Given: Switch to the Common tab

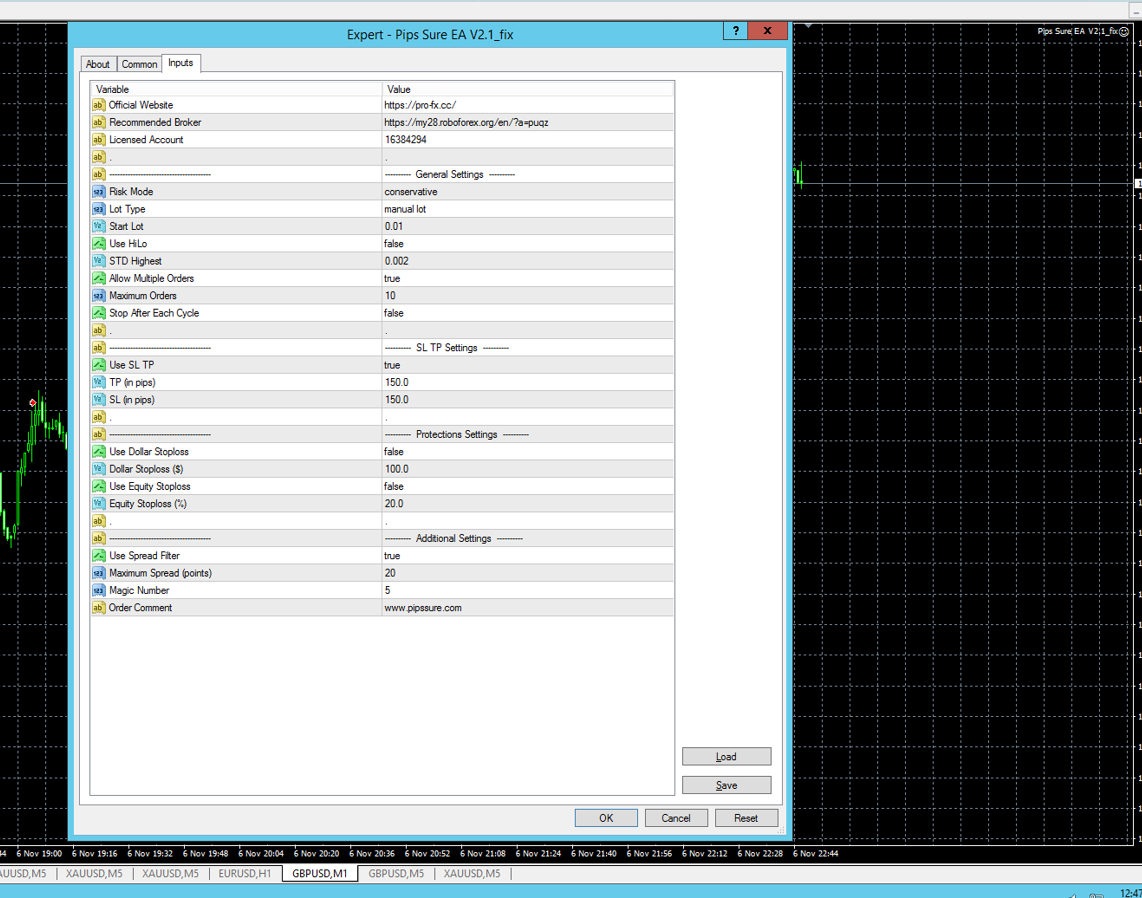Looking at the screenshot, I should [x=139, y=64].
